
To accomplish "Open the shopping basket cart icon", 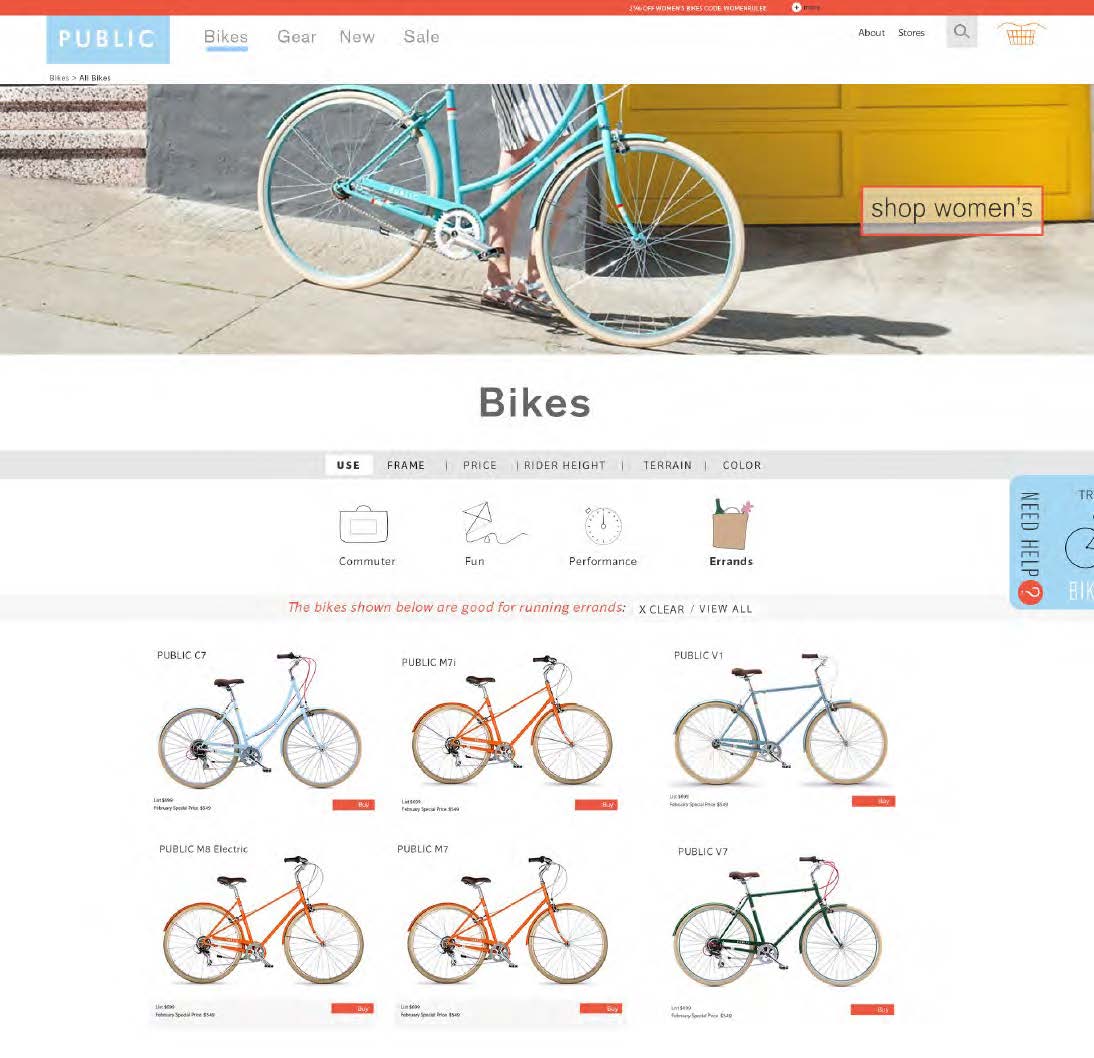I will [x=1021, y=33].
